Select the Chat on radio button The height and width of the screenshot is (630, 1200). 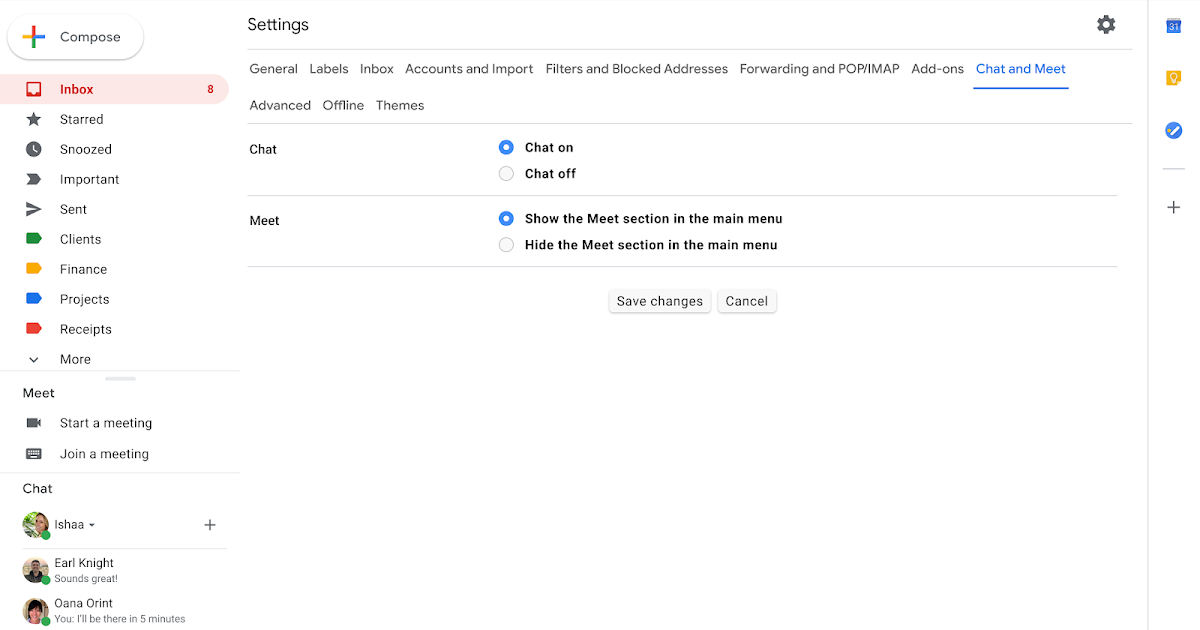tap(506, 147)
